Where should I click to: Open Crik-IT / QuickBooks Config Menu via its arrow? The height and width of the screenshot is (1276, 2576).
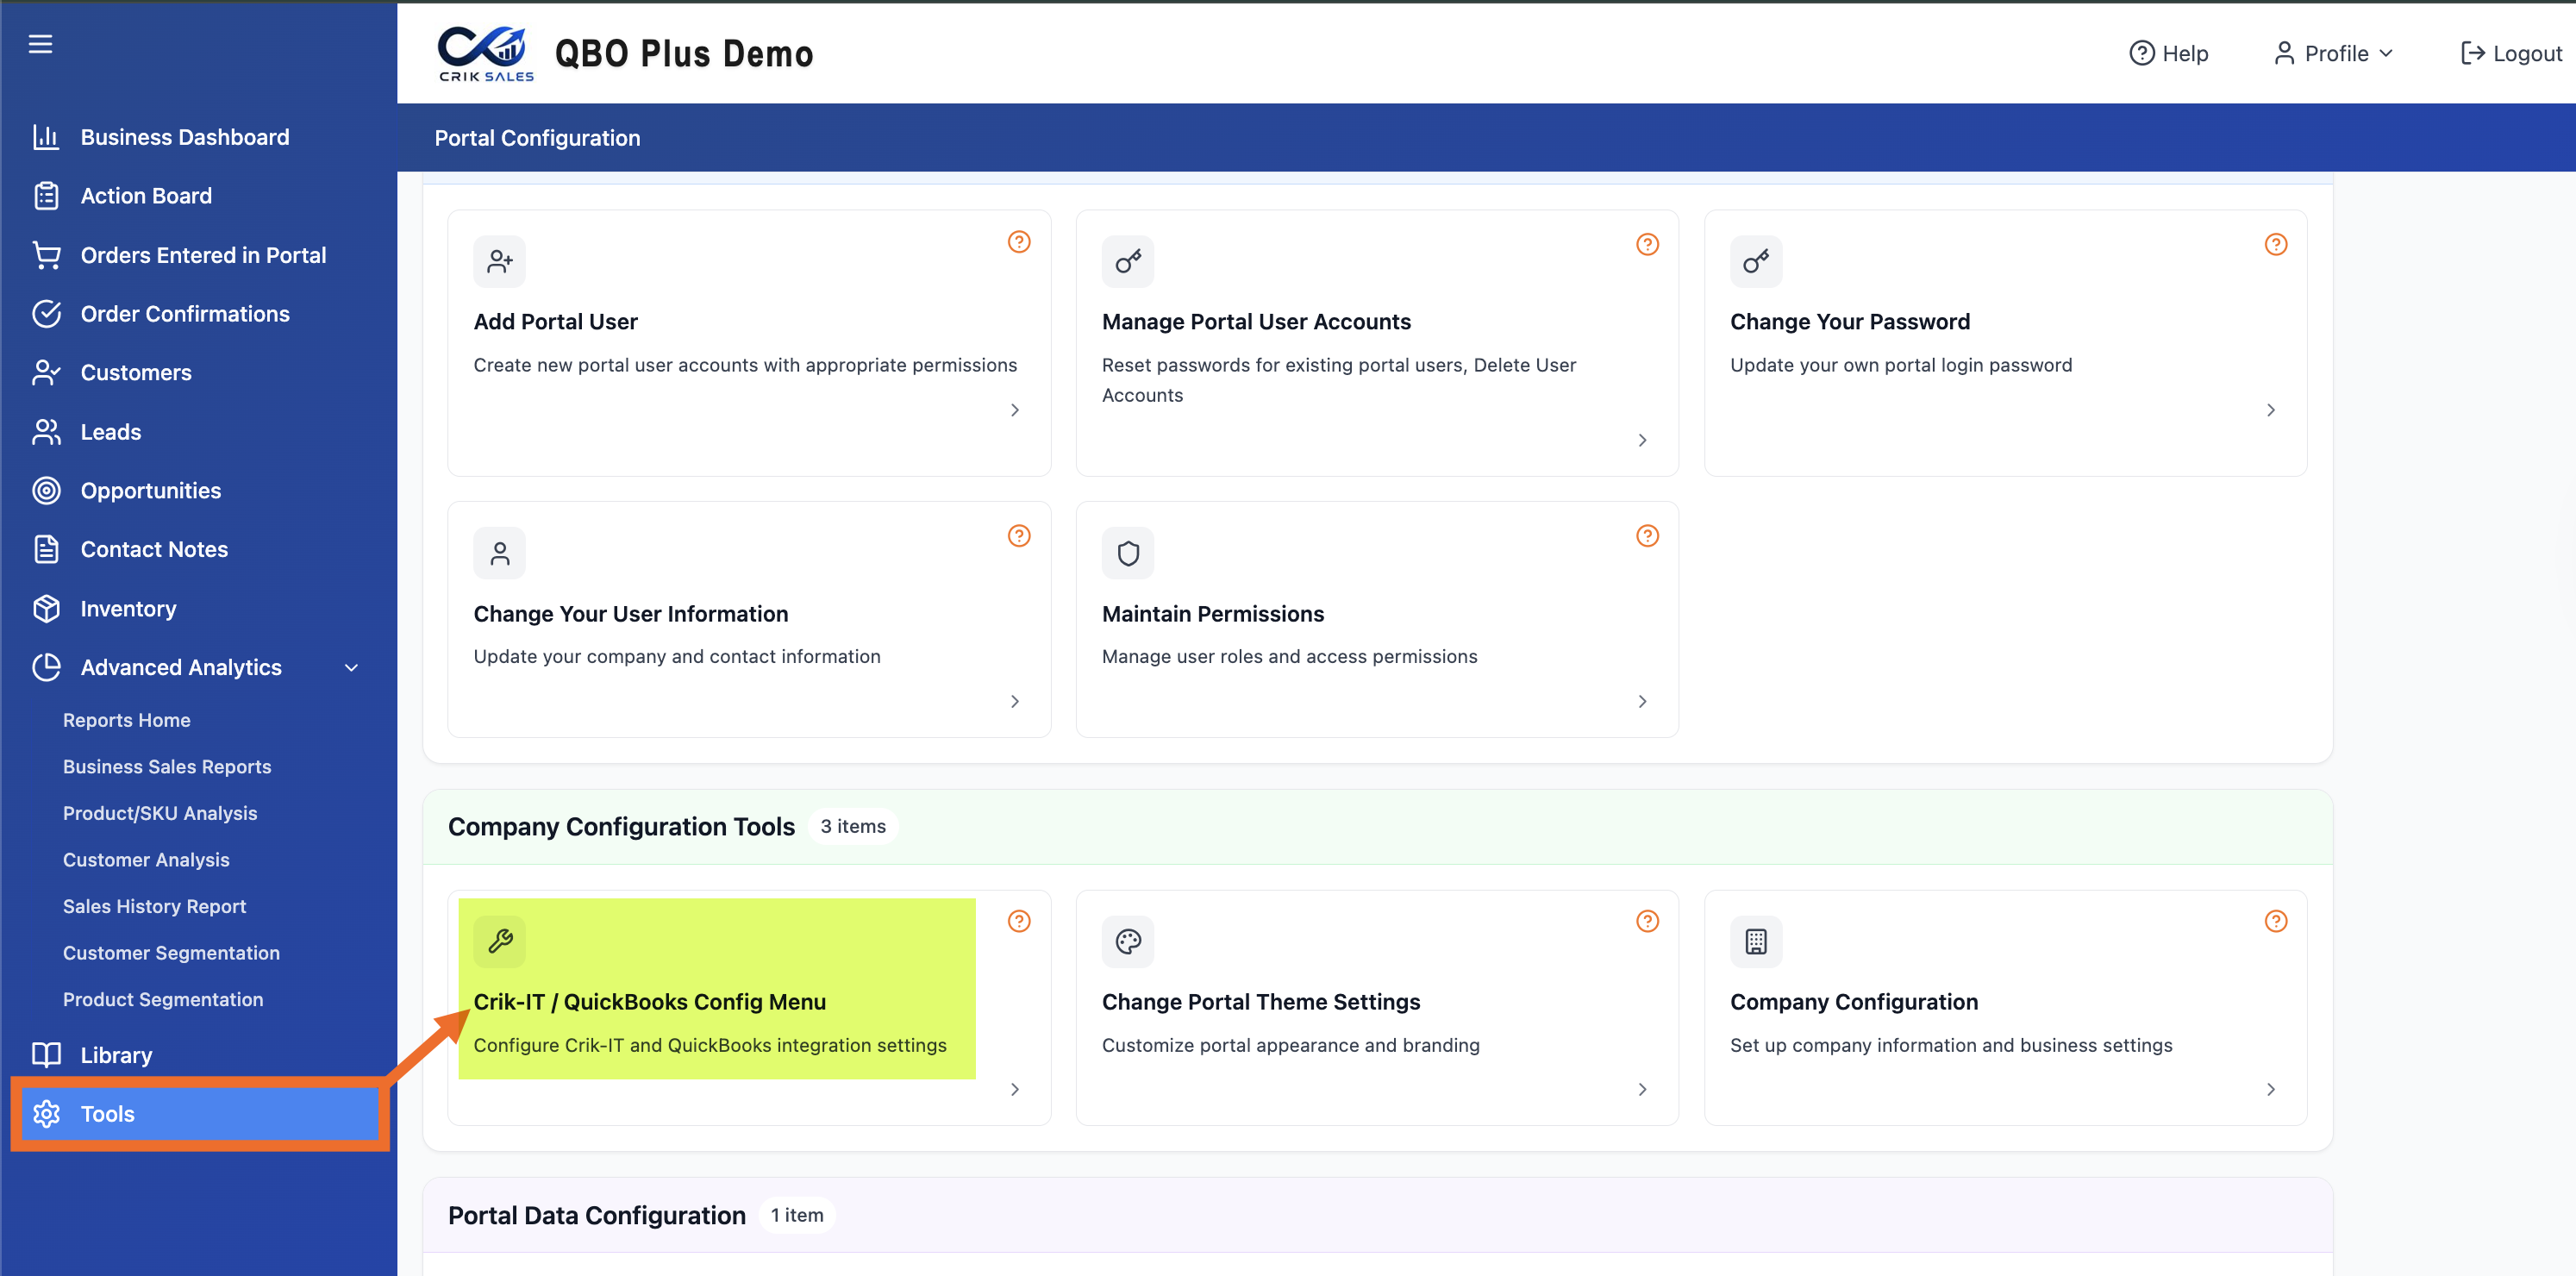point(1015,1089)
